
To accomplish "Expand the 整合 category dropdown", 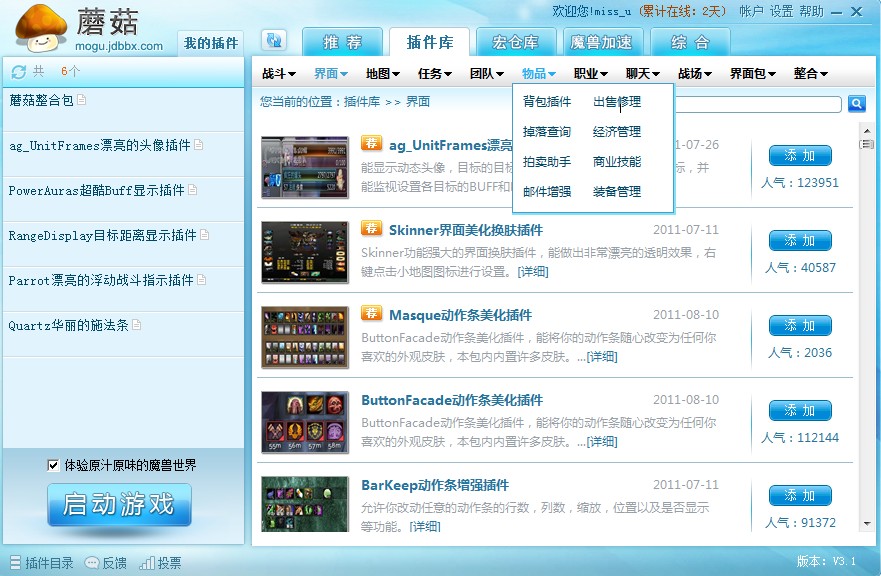I will click(811, 74).
